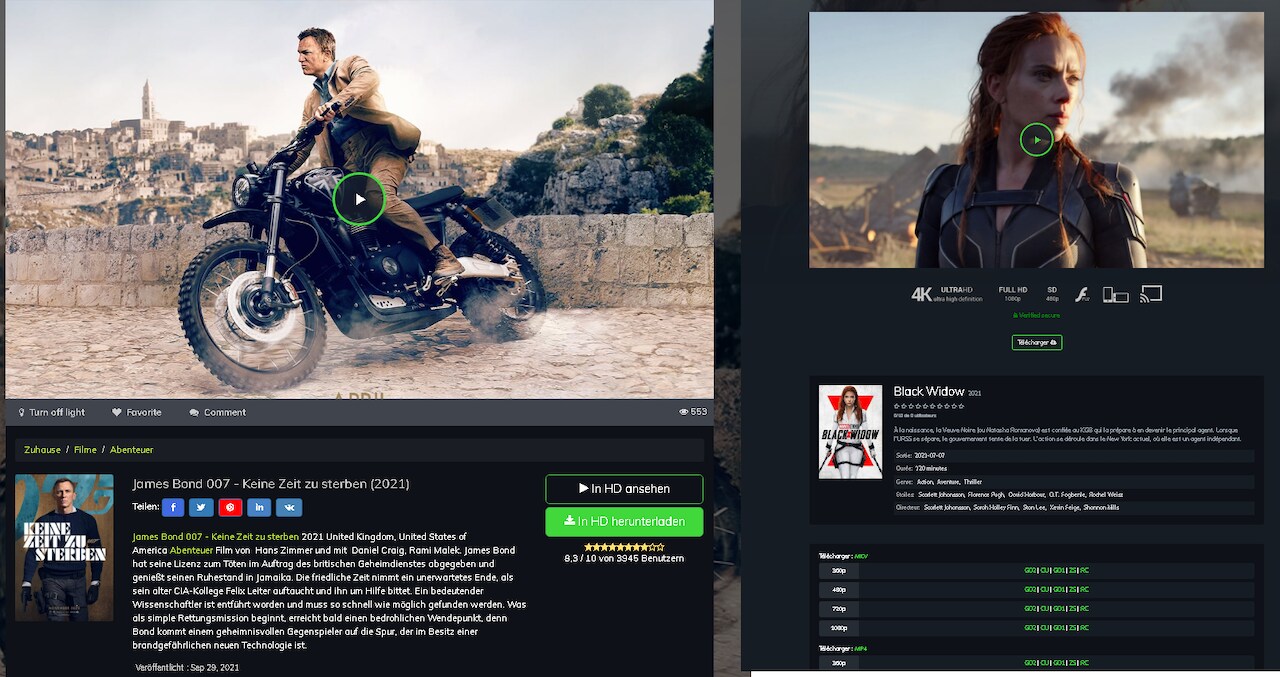Go to Zuhause breadcrumb
The image size is (1280, 677).
click(x=43, y=450)
